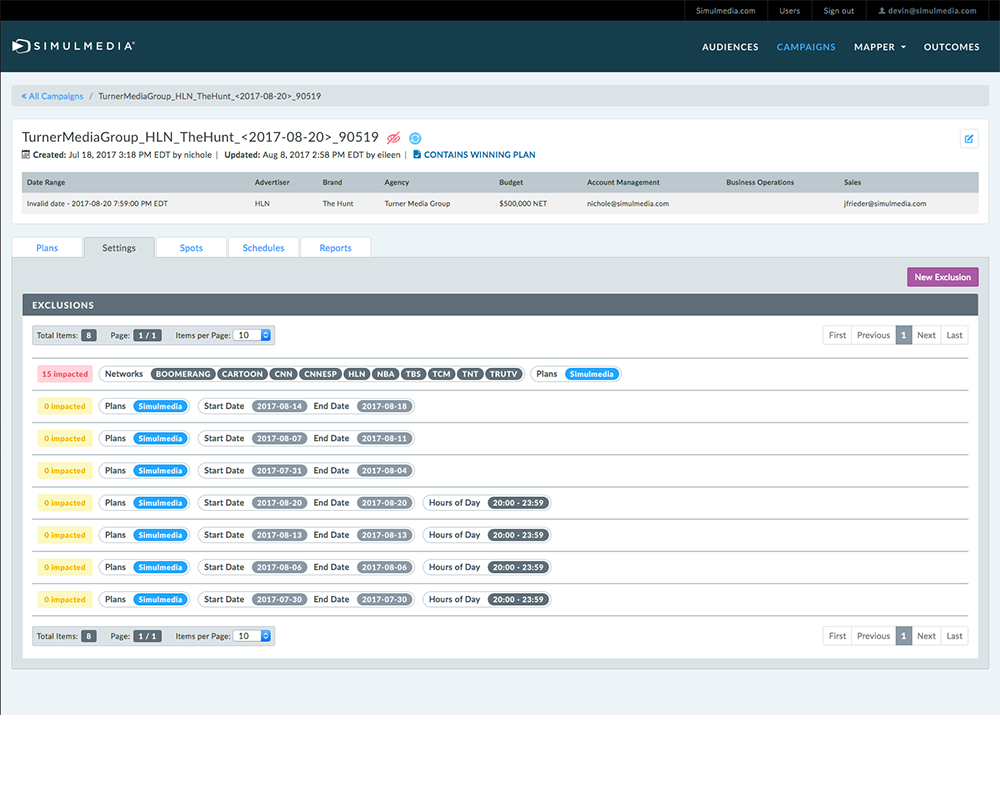Click top Total Items count badge 8
This screenshot has width=1000, height=808.
(89, 335)
